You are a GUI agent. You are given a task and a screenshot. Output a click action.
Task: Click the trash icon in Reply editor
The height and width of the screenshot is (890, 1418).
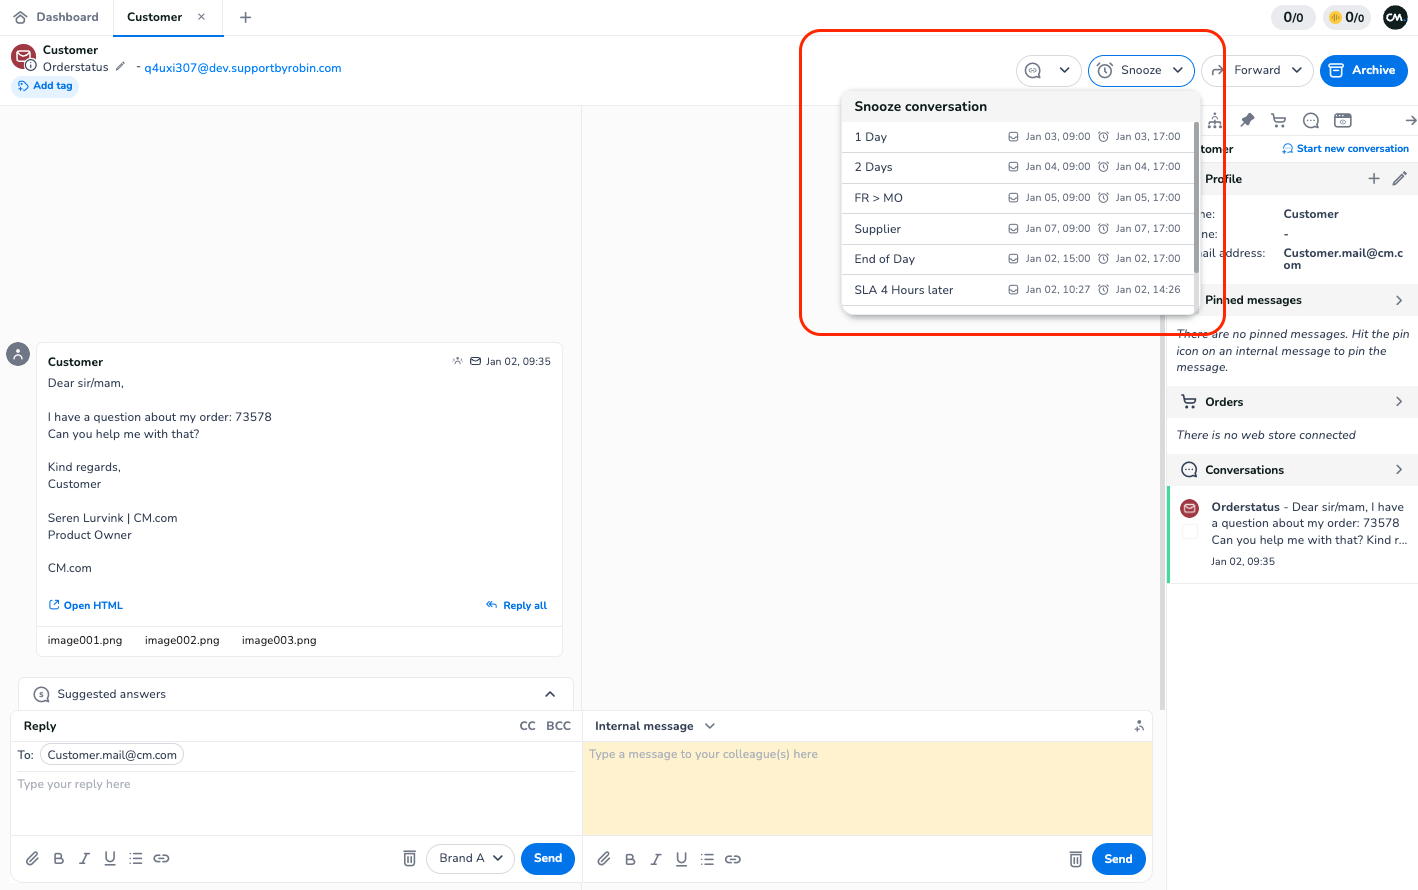[409, 858]
